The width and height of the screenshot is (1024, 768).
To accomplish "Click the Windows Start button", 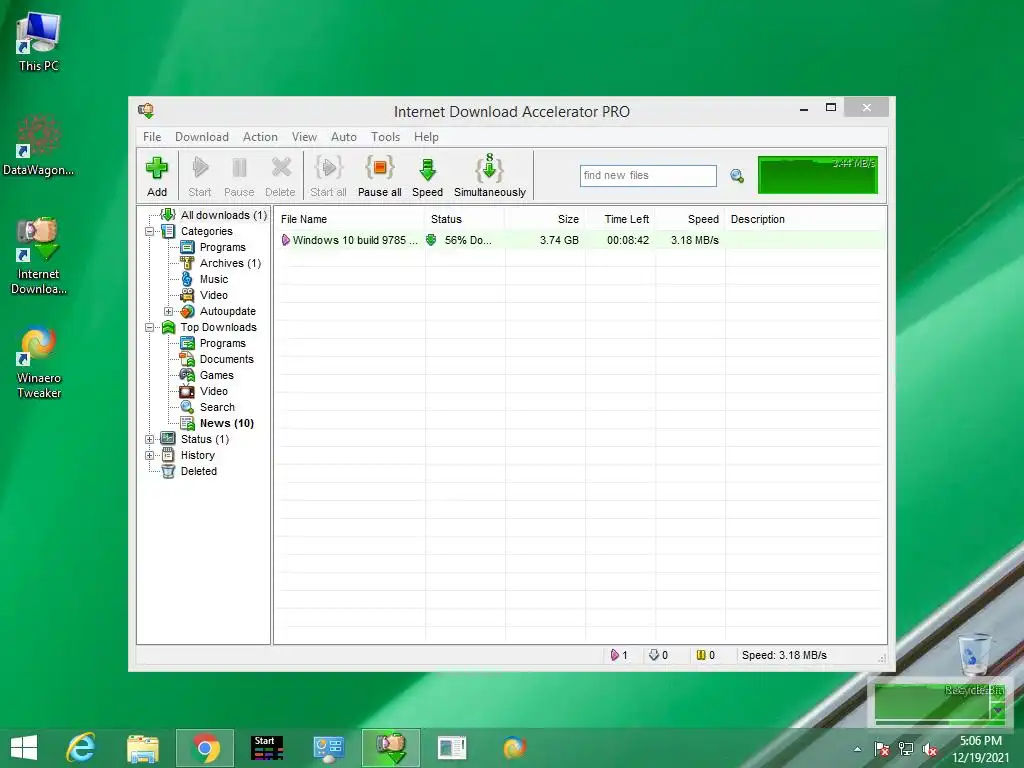I will pos(24,748).
